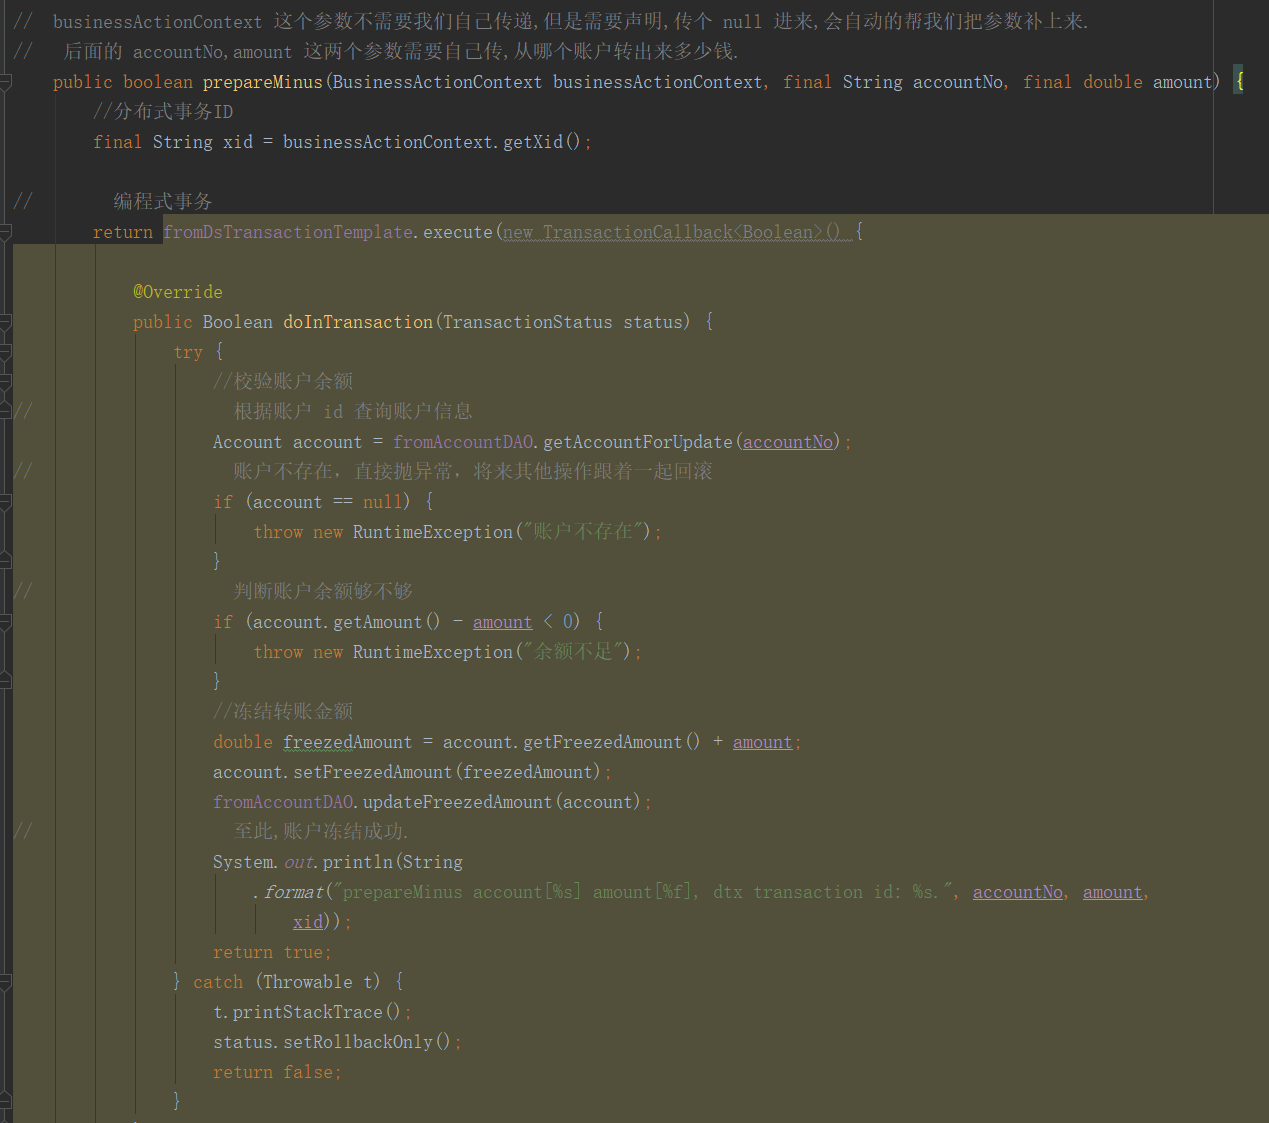Place cursor on 'final String xid' declaration

point(173,142)
